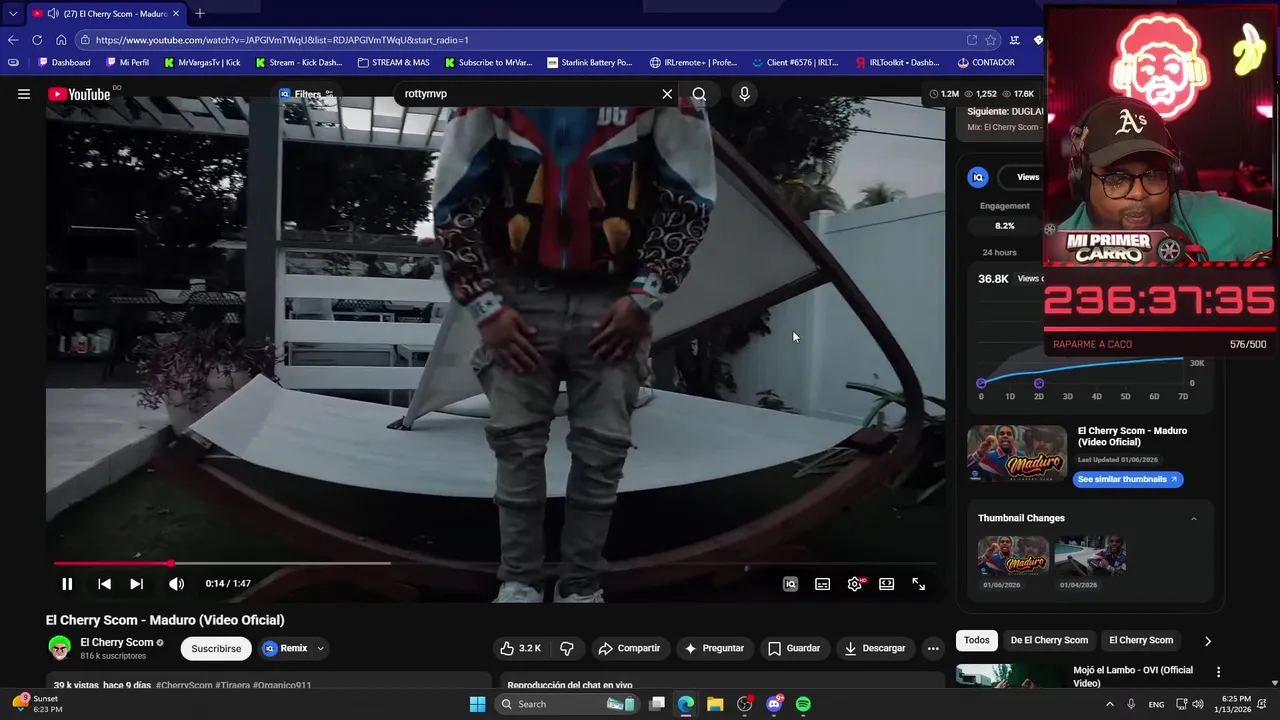Open the 01/06/2026 thumbnail change
1280x720 pixels.
[1013, 555]
